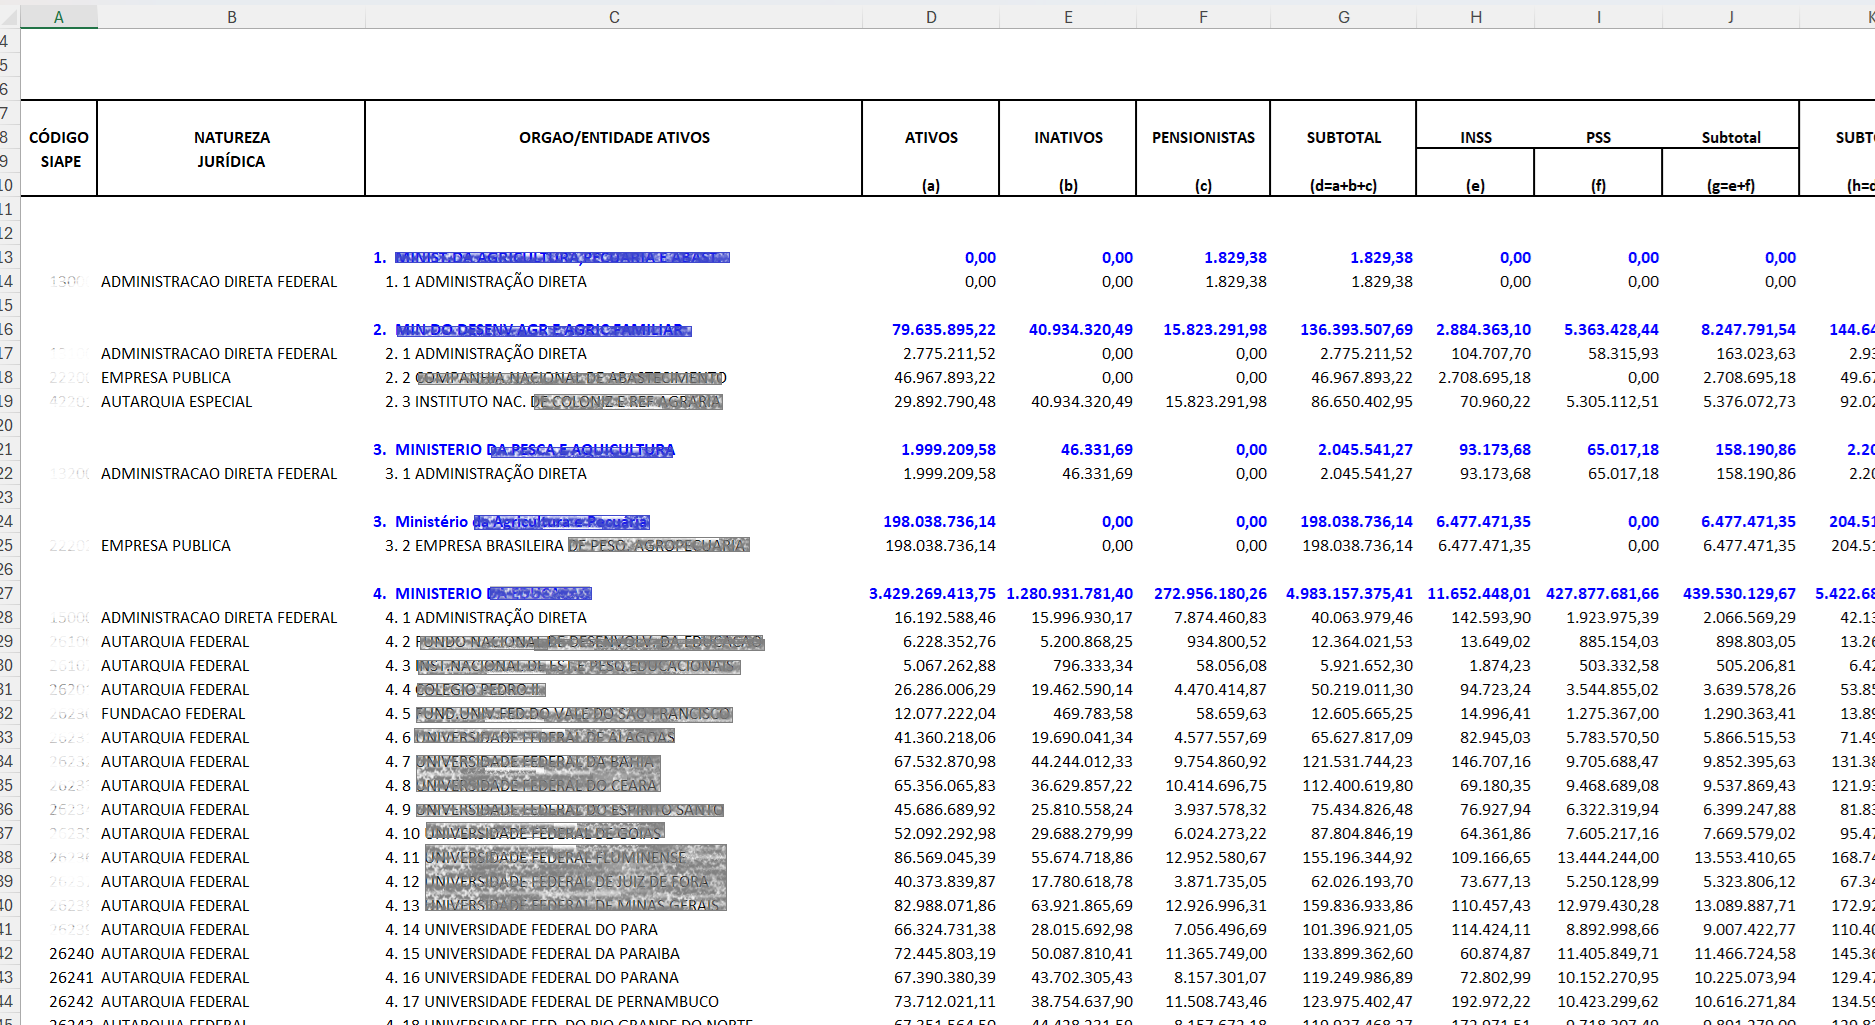Click the blue value 3.429.269.413,75
This screenshot has width=1875, height=1025.
(932, 594)
